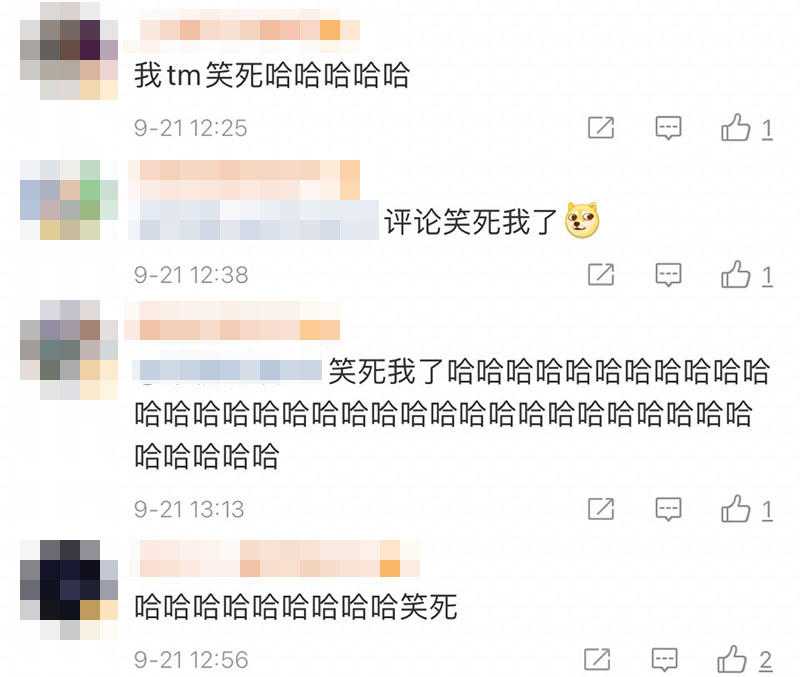The height and width of the screenshot is (677, 800).
Task: Repost the 12:56 comment
Action: click(x=597, y=659)
